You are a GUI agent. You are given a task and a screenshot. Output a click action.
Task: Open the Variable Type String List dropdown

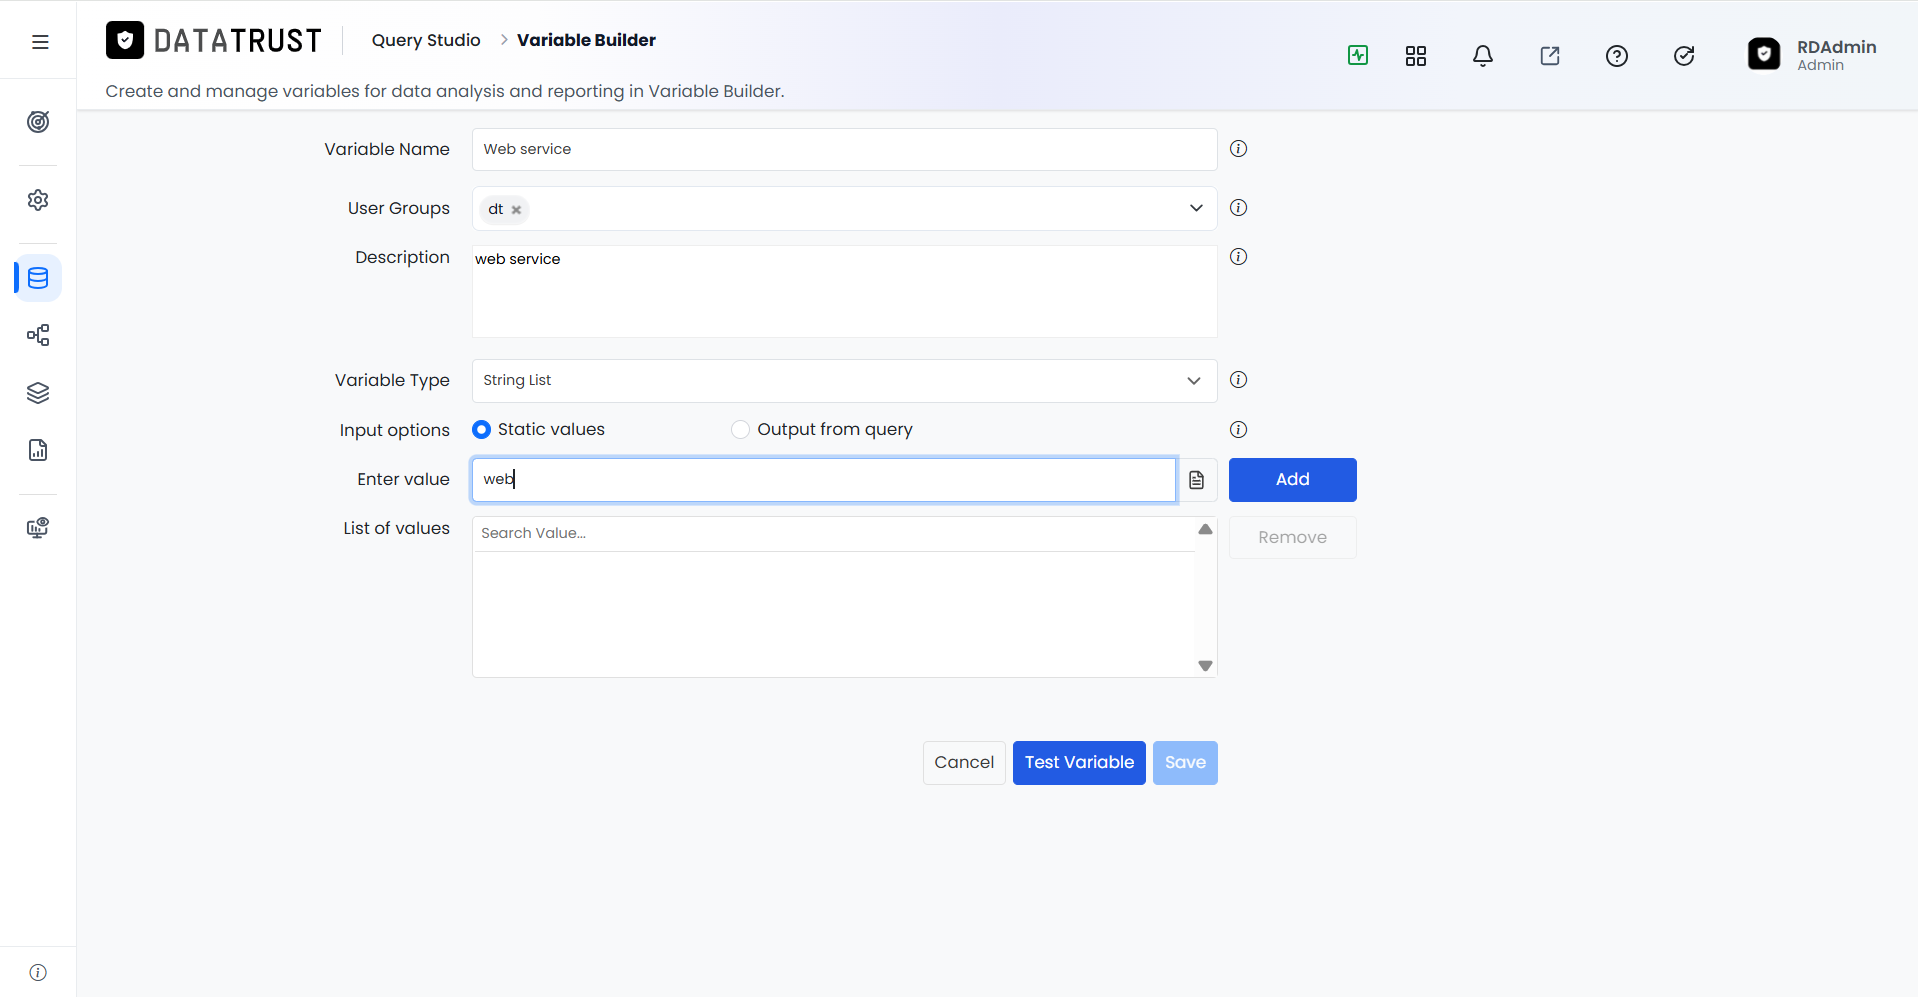[844, 381]
